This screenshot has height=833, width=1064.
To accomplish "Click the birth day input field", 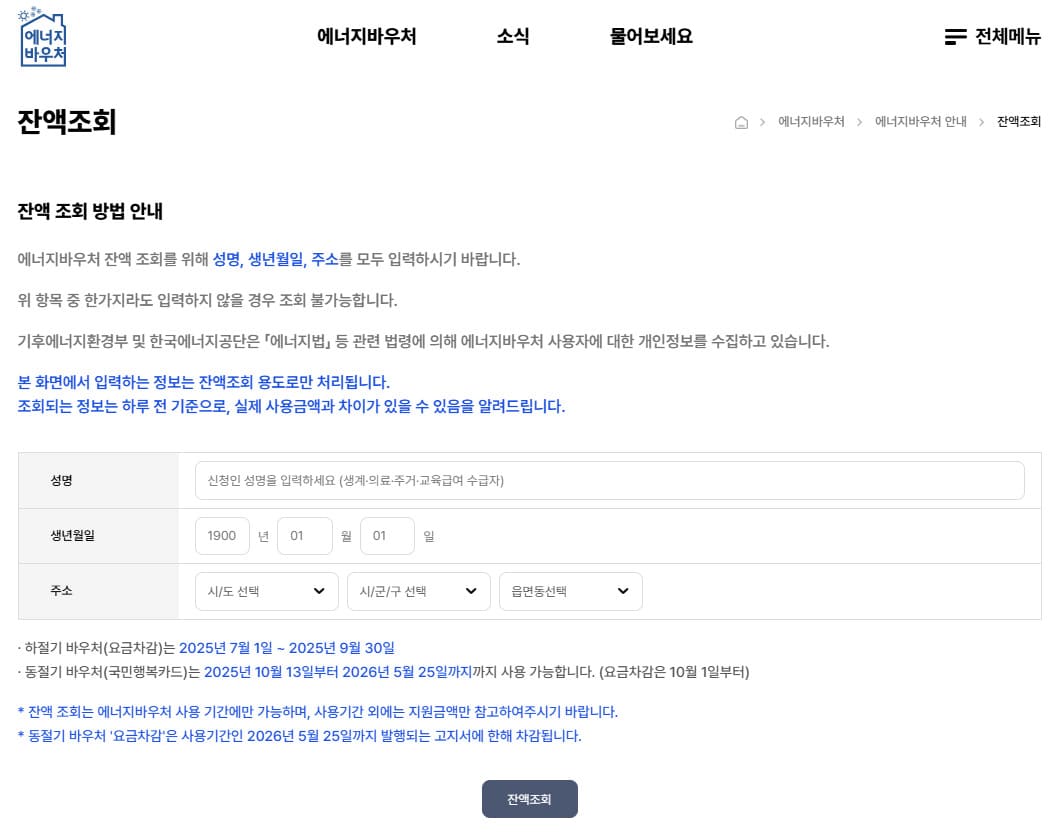I will 387,536.
